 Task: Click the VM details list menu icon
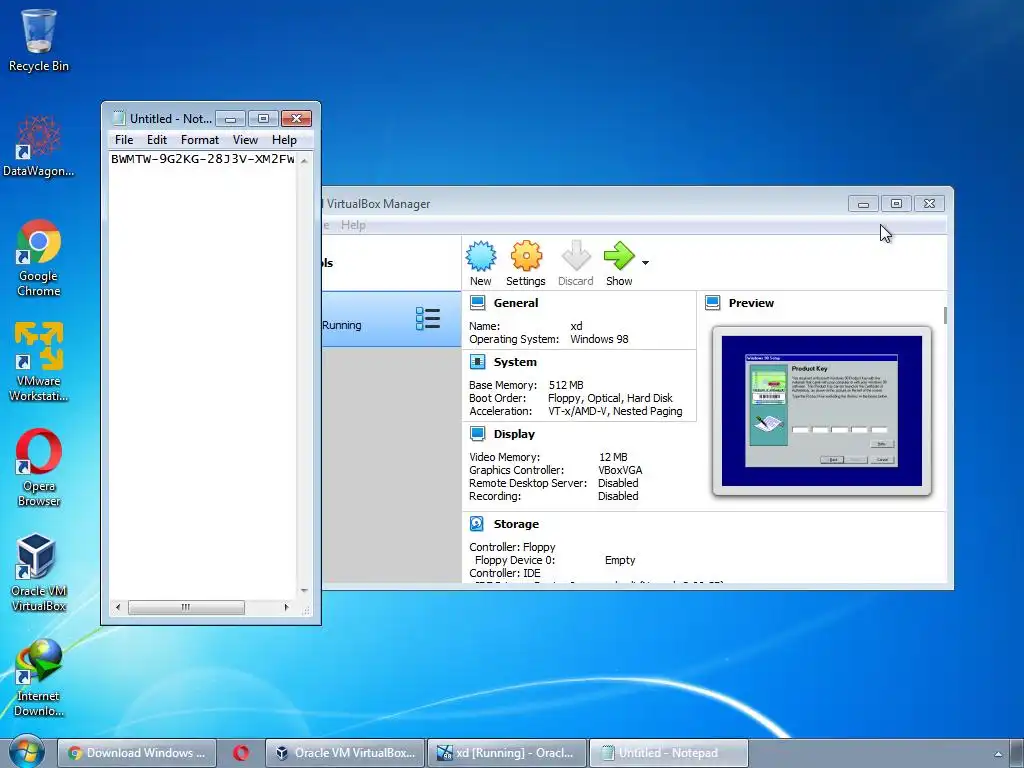(428, 319)
